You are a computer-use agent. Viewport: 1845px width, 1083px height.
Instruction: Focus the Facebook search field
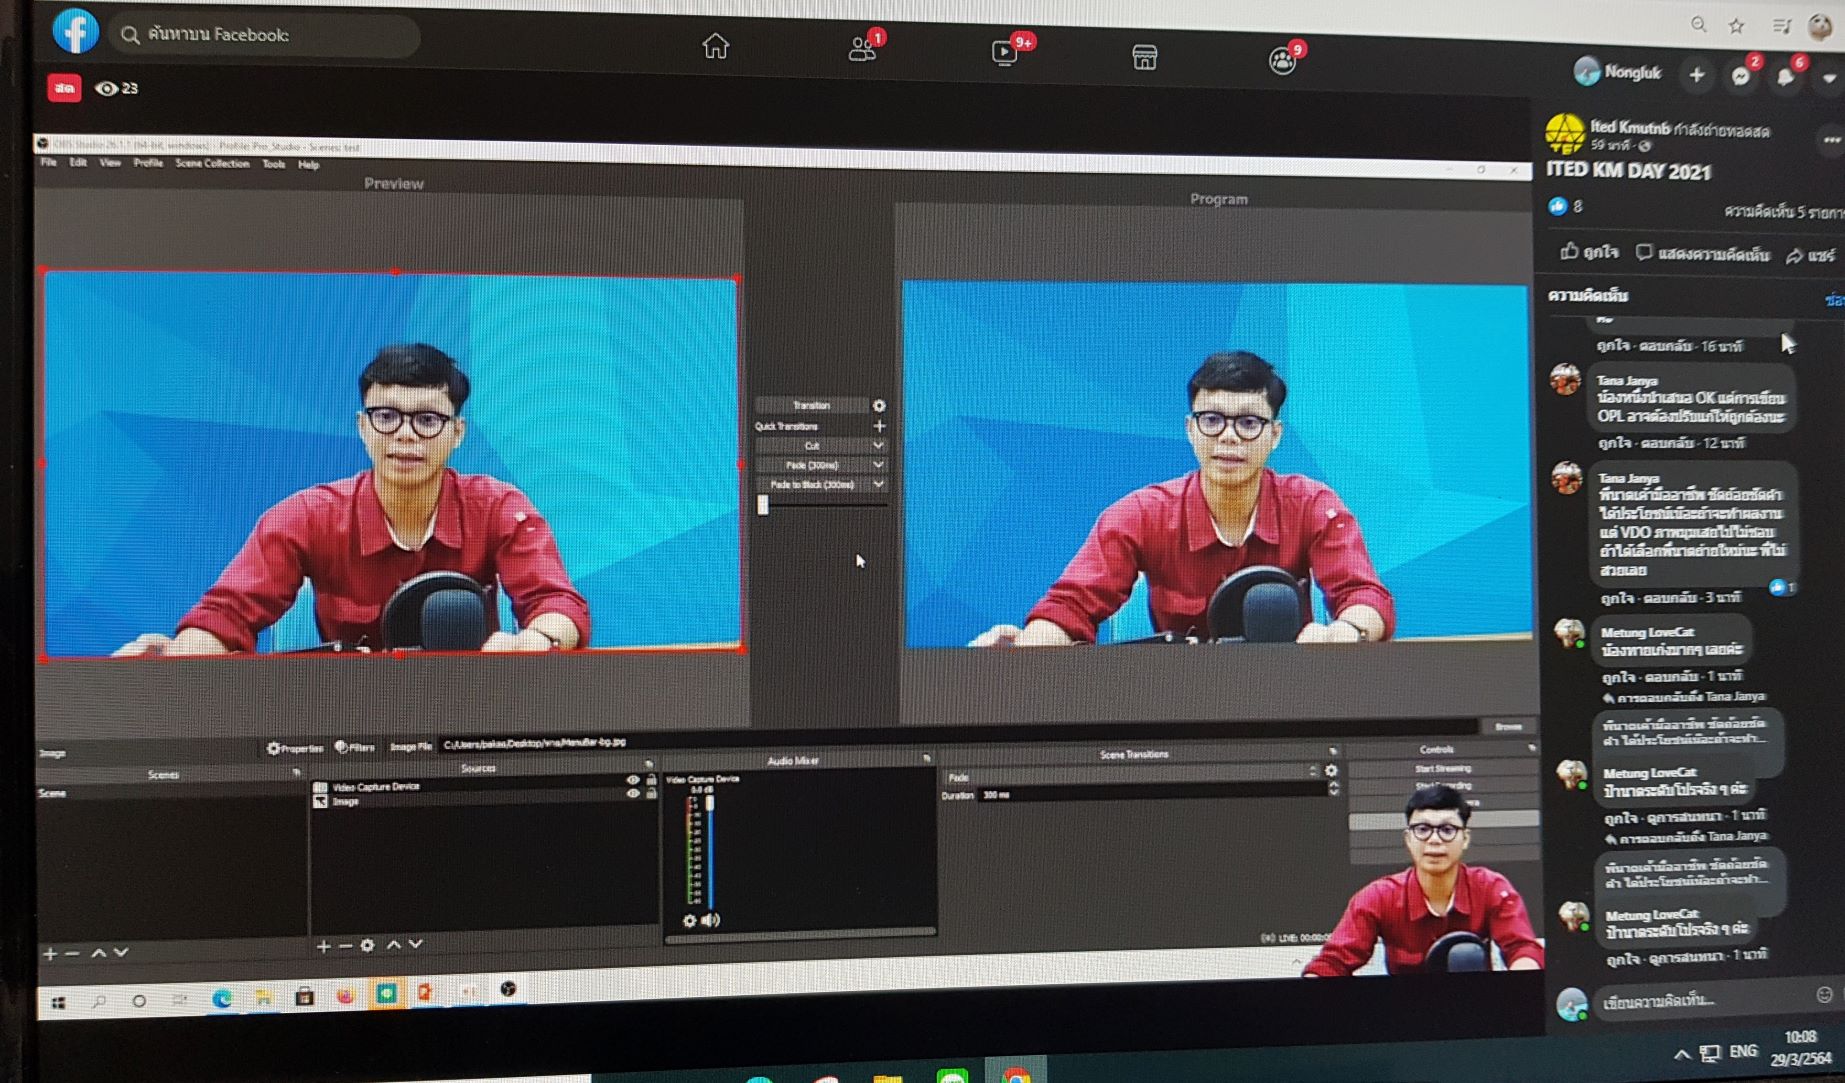pyautogui.click(x=265, y=35)
